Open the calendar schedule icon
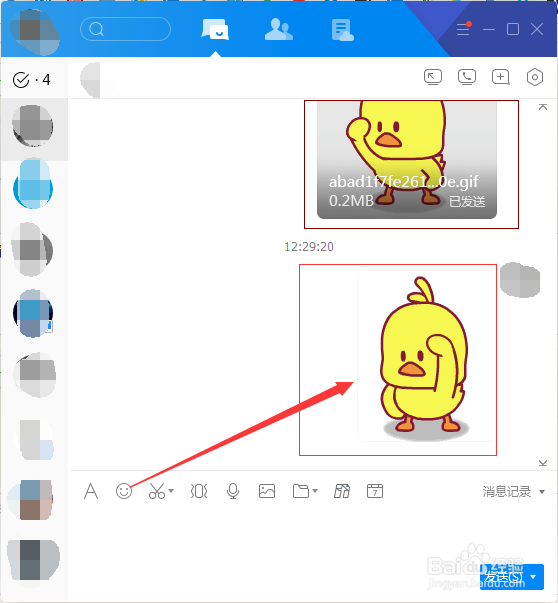This screenshot has width=558, height=603. [375, 491]
